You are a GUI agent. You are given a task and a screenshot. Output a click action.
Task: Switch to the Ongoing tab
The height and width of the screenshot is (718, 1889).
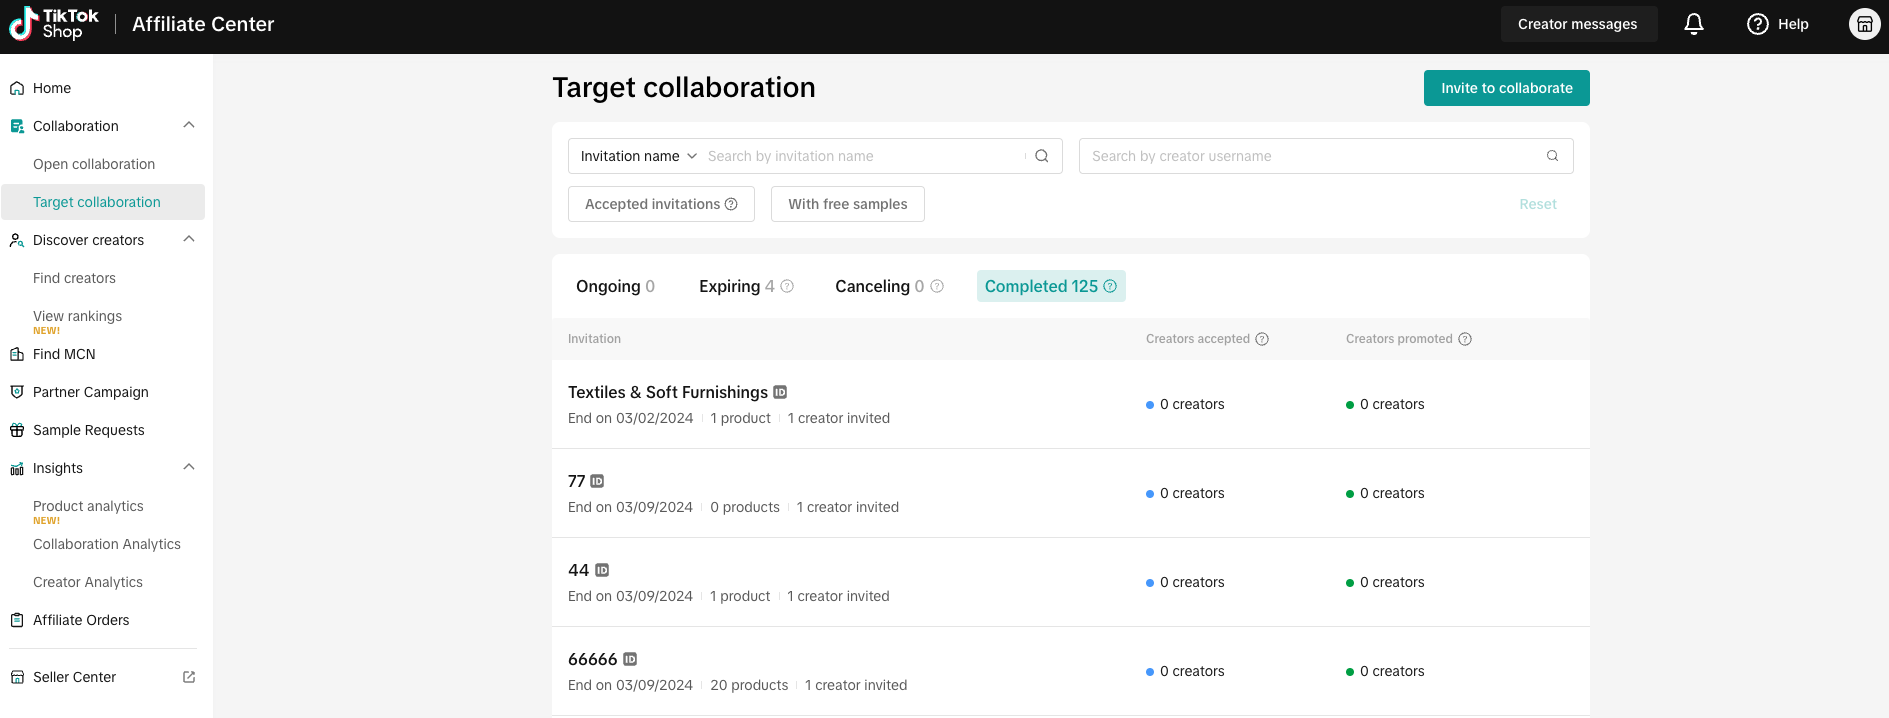[x=615, y=286]
